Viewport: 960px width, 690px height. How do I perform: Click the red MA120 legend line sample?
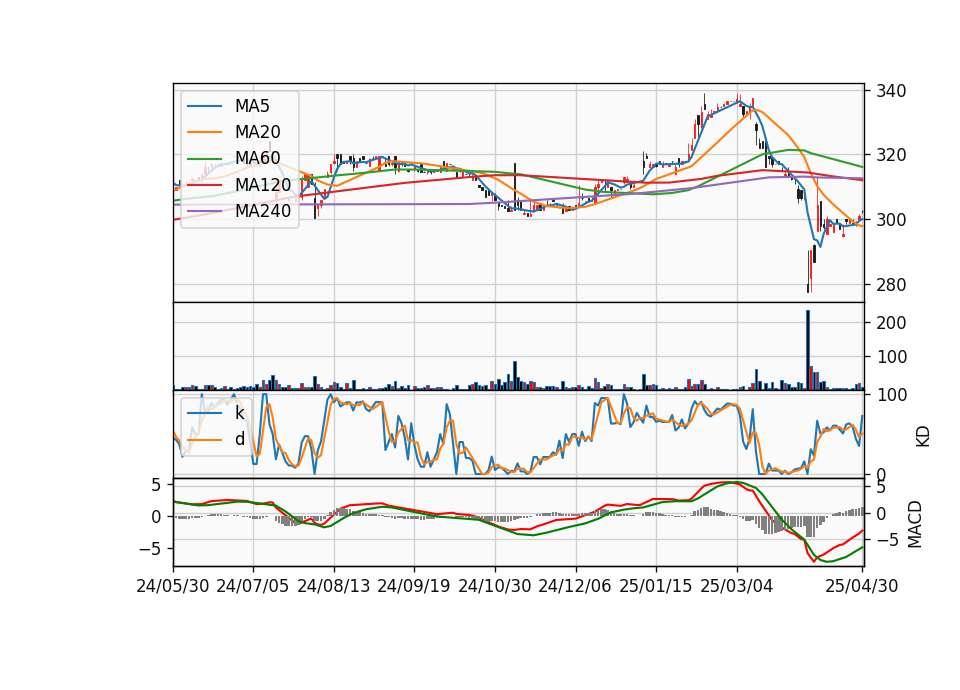point(204,185)
